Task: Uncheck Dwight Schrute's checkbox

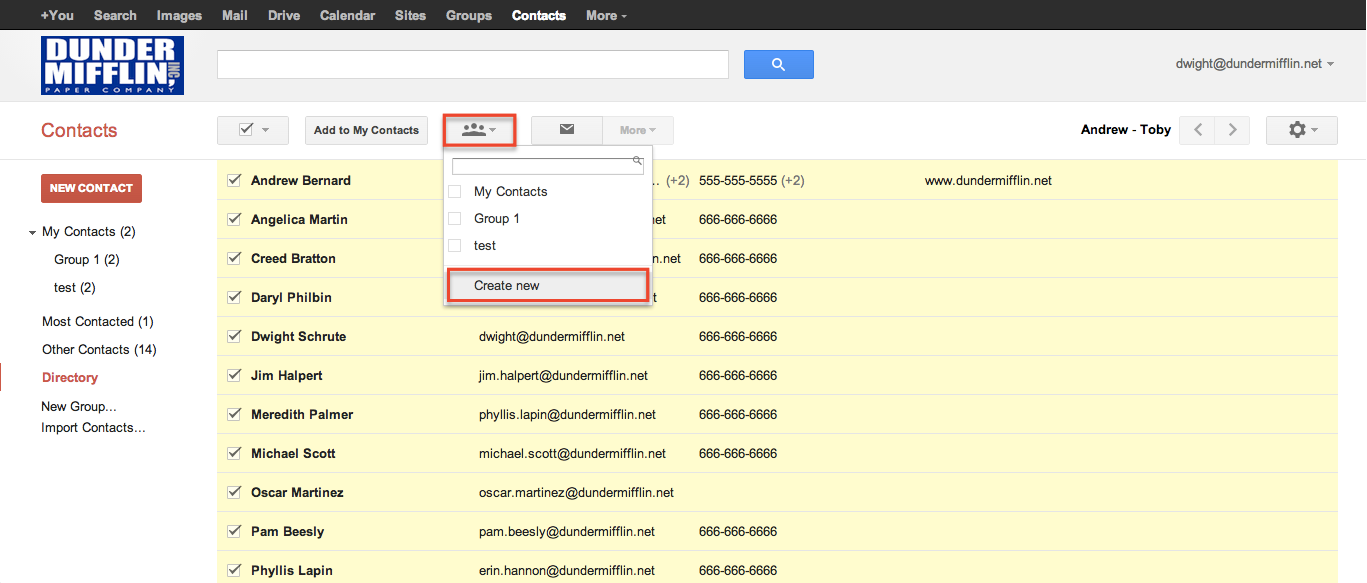Action: coord(234,336)
